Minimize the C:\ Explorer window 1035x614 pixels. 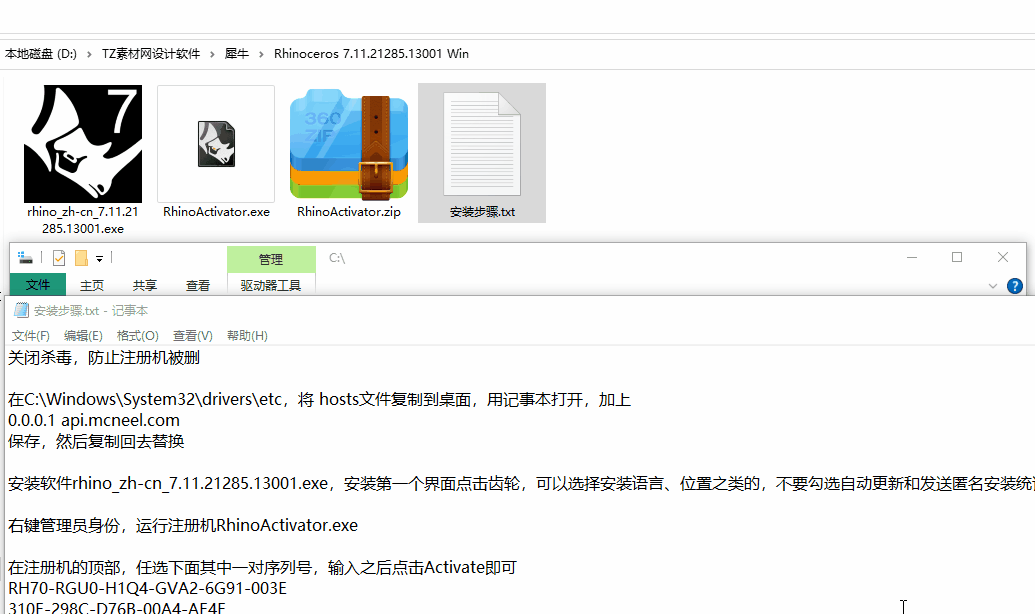coord(912,257)
